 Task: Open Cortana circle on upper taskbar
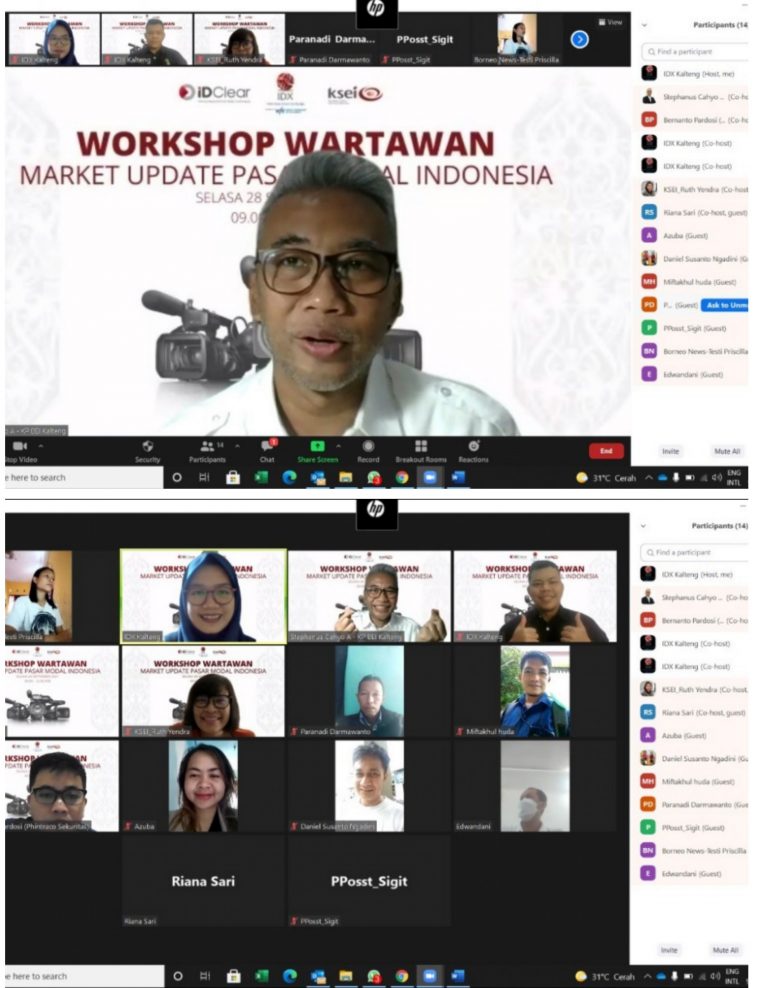coord(177,478)
